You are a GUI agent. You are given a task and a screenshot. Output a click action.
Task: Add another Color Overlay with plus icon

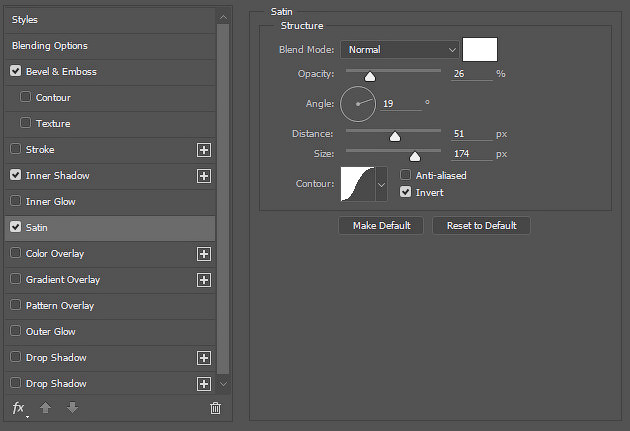[204, 254]
